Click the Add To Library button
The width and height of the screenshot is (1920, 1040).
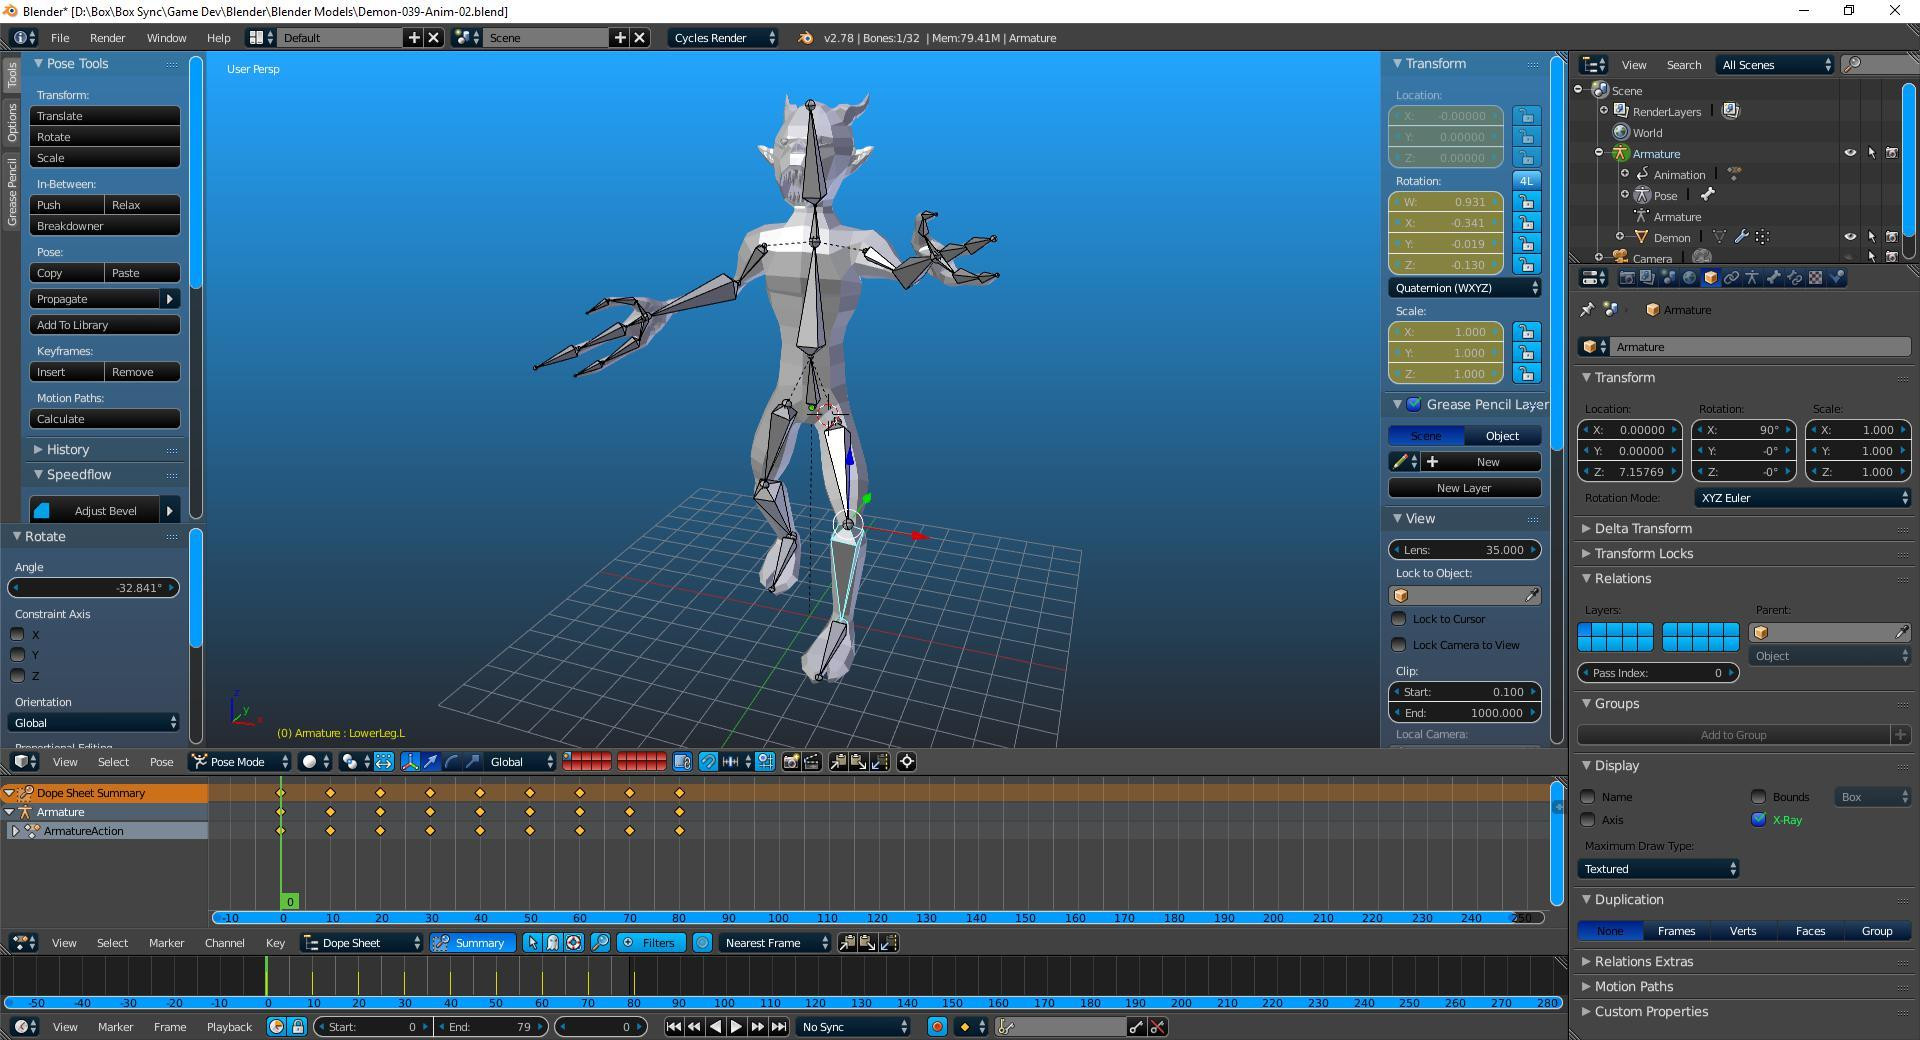tap(104, 325)
